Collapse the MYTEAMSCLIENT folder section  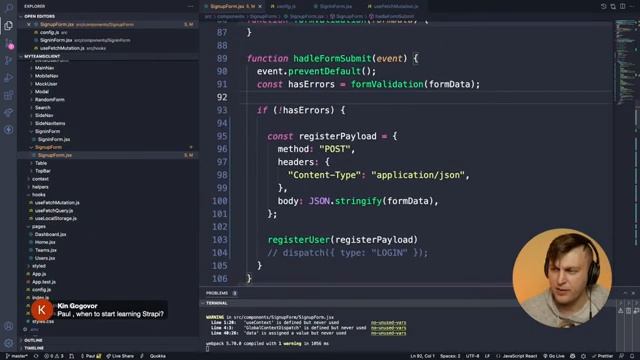click(42, 56)
